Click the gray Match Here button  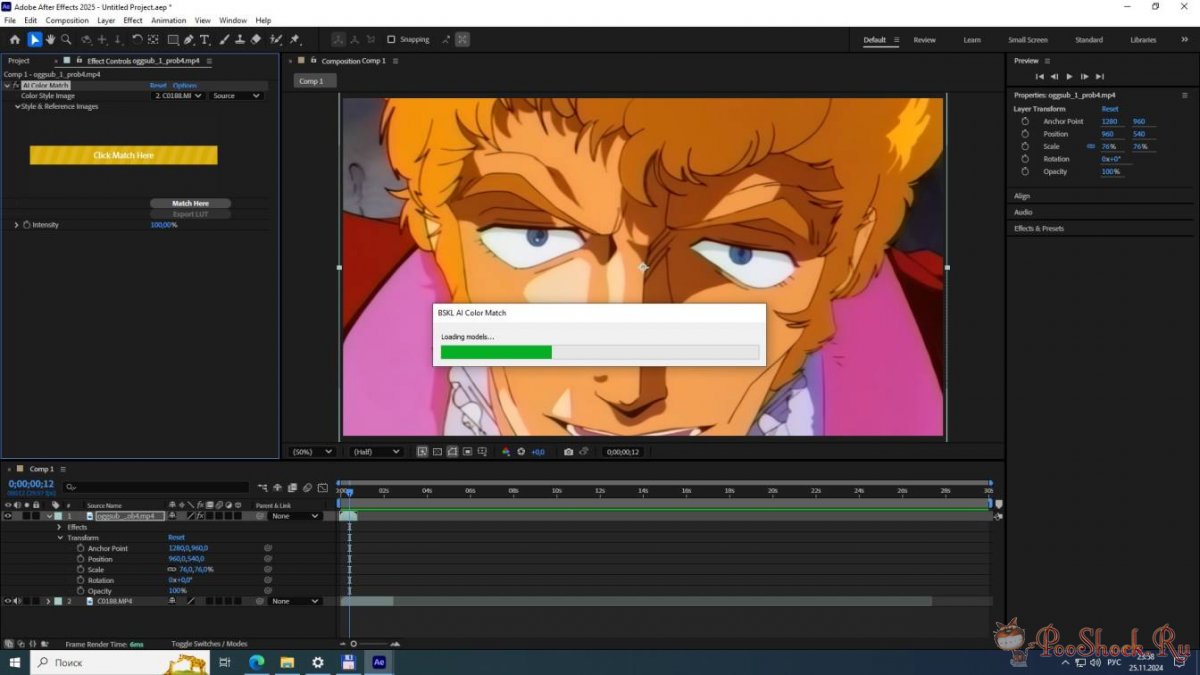coord(190,203)
